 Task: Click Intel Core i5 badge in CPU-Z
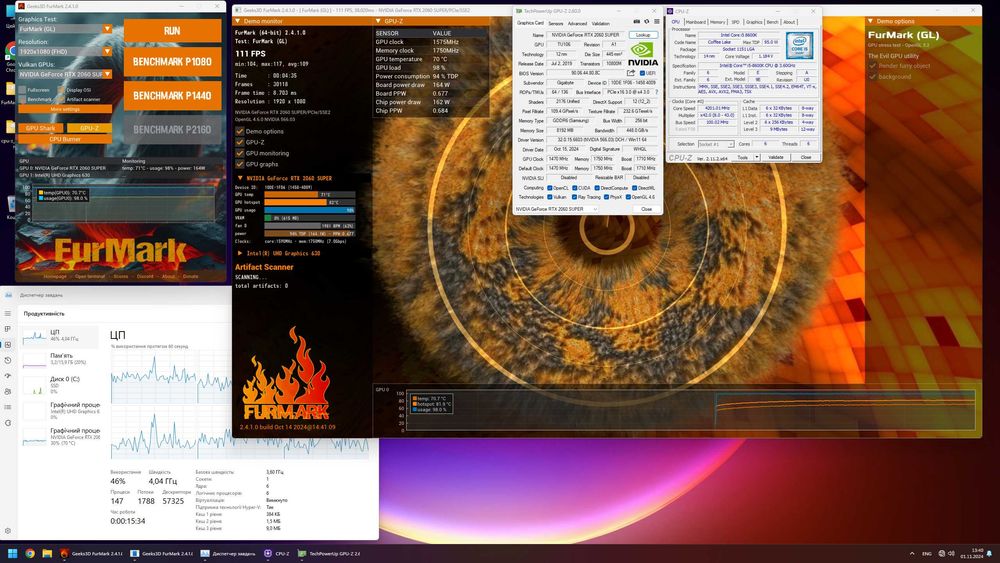tap(799, 45)
